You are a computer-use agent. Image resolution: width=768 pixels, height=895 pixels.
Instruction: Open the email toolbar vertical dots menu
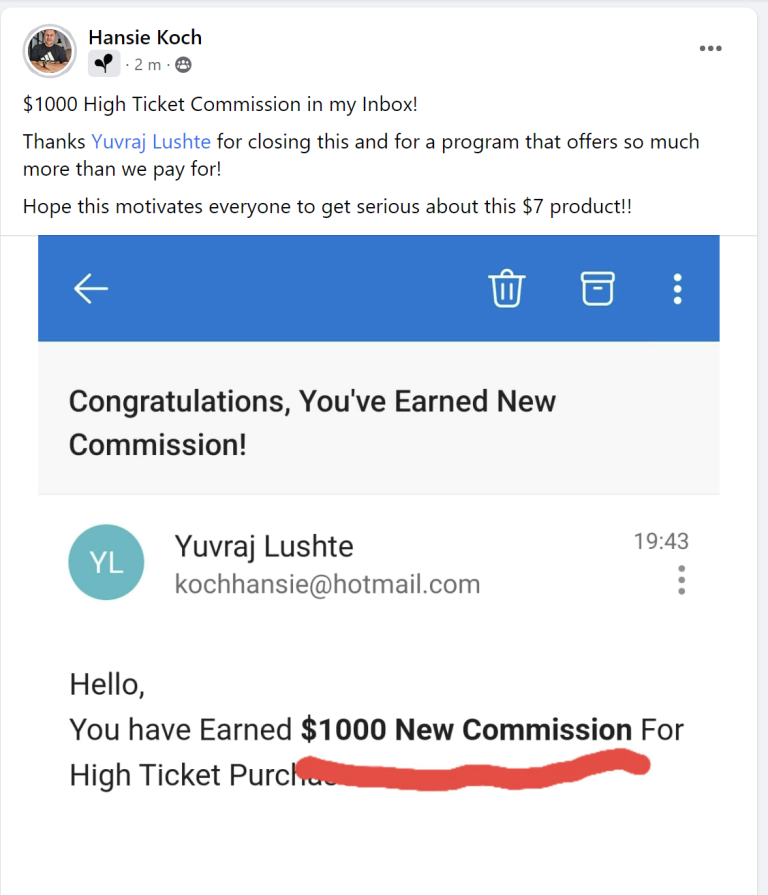678,288
